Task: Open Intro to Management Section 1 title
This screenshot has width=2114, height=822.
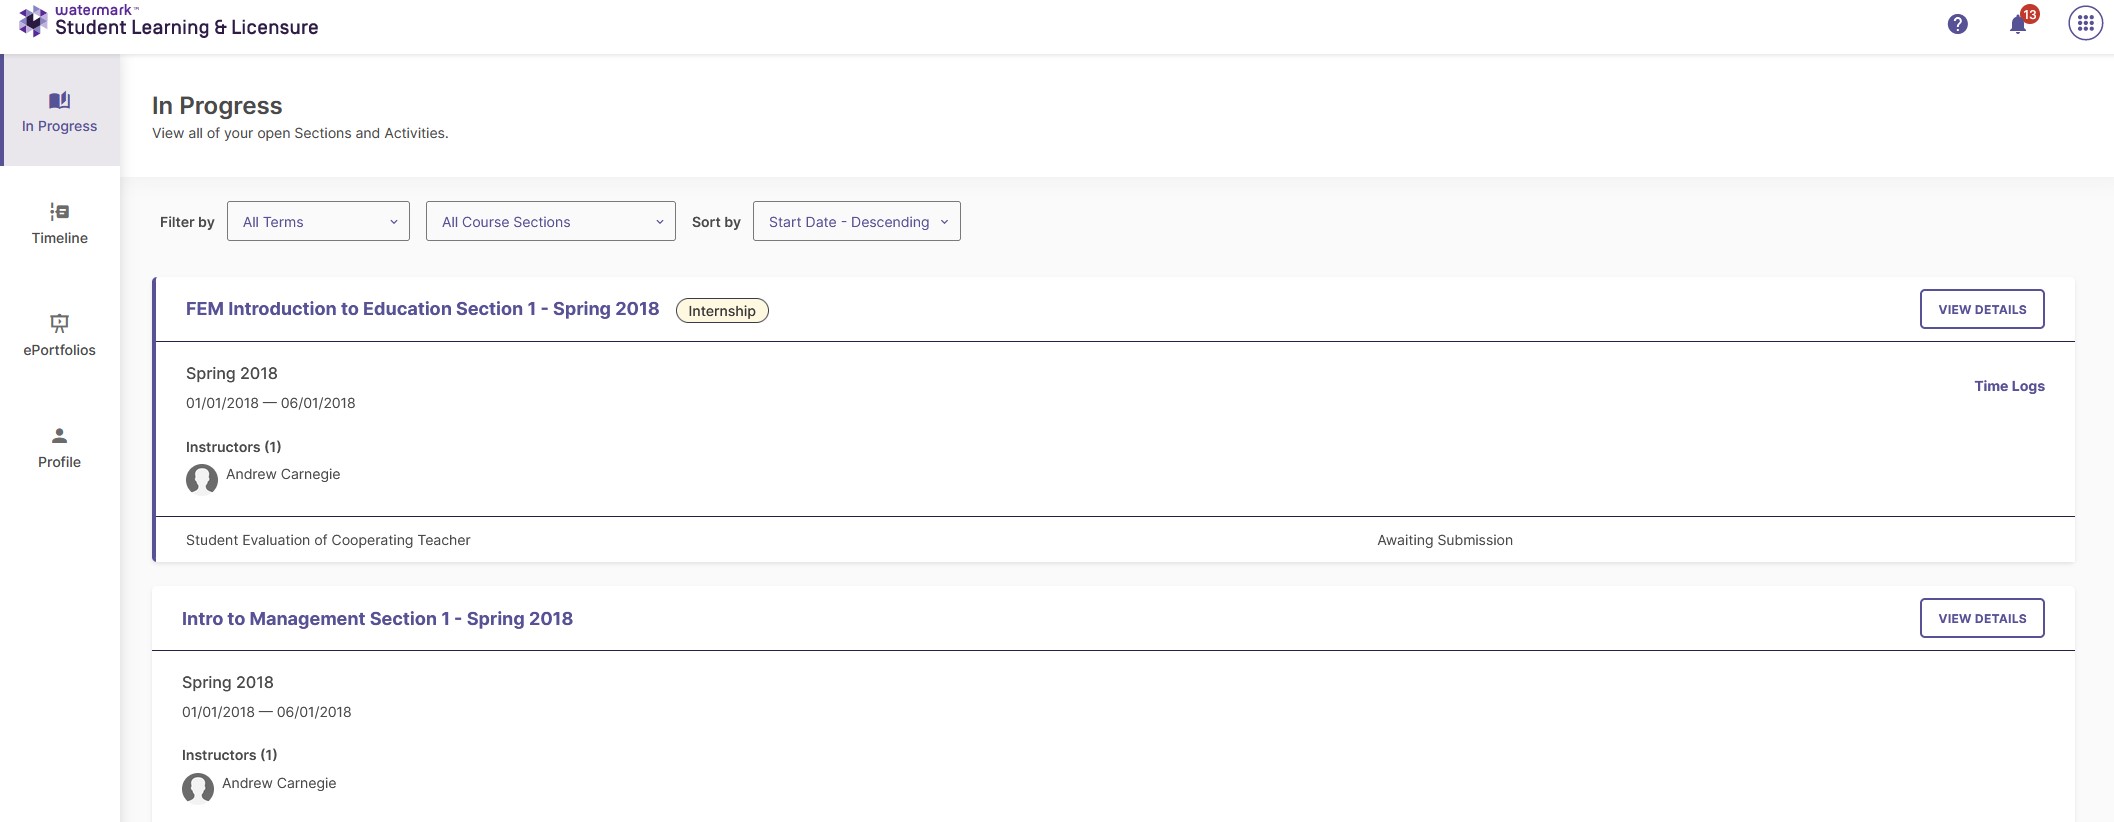Action: 377,619
